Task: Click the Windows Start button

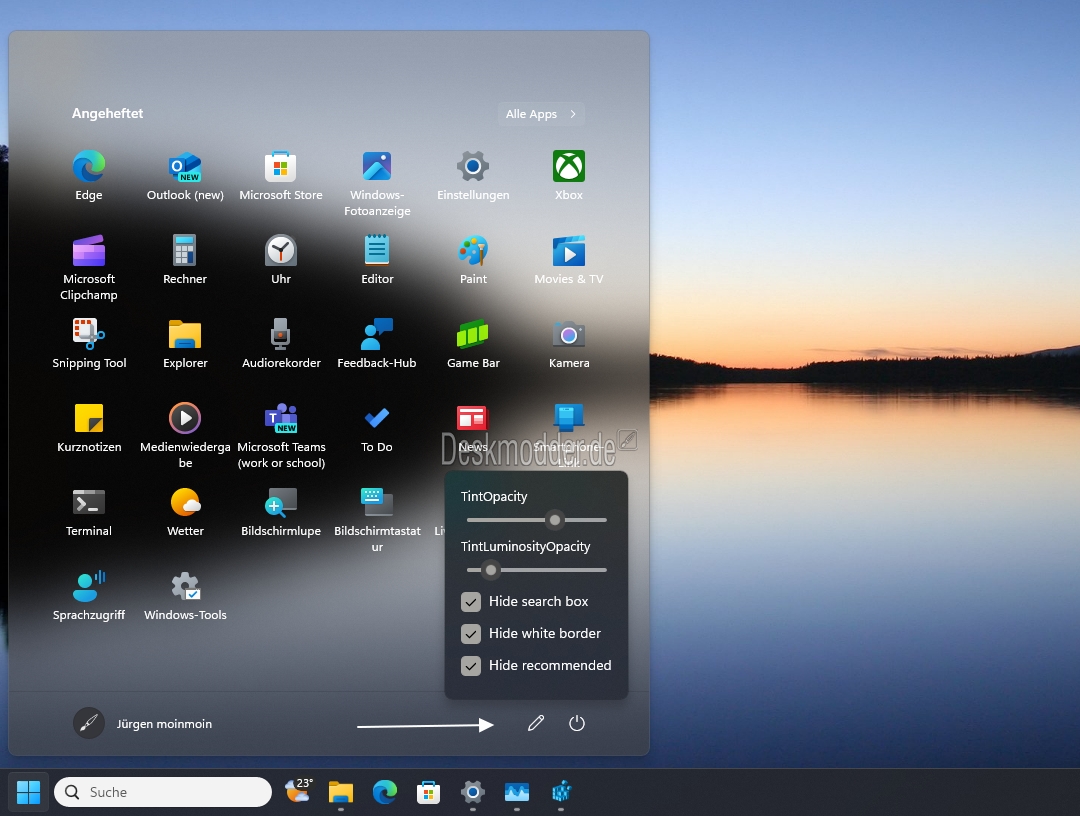Action: 28,792
